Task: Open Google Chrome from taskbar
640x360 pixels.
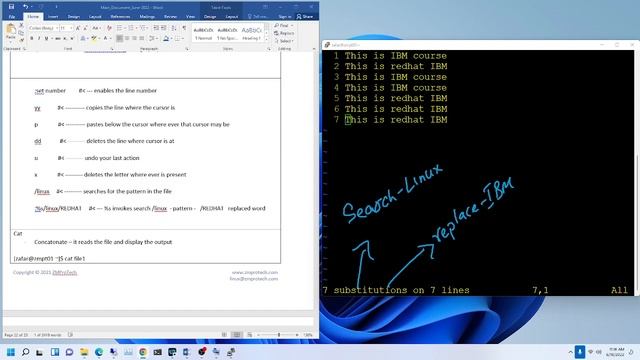Action: (x=143, y=352)
